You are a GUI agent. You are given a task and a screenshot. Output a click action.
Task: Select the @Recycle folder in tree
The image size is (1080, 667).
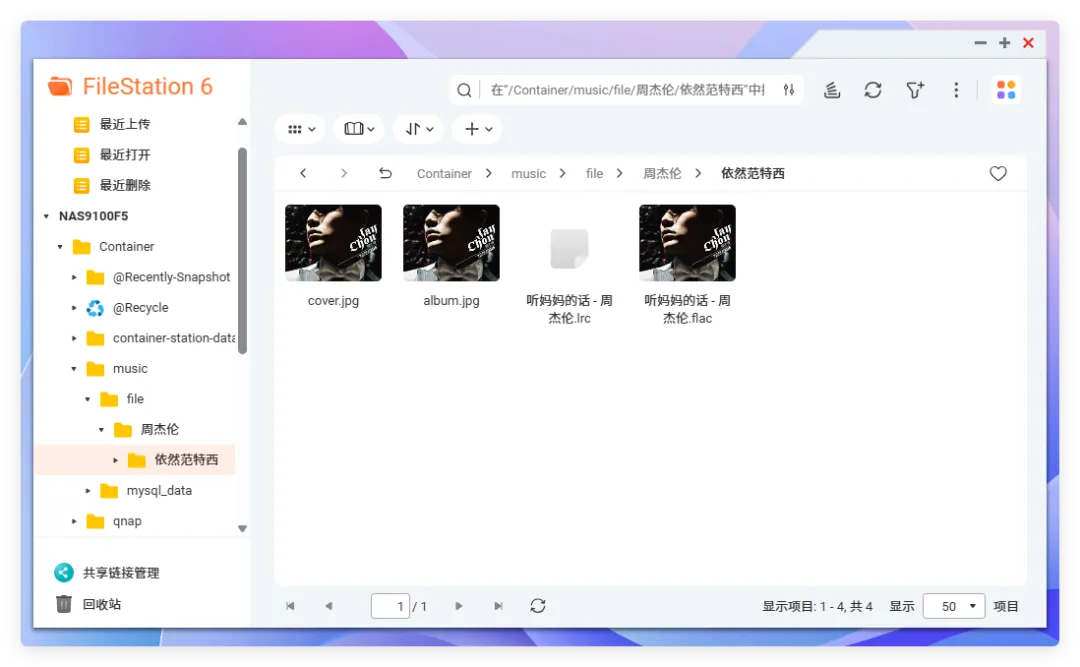[x=141, y=308]
